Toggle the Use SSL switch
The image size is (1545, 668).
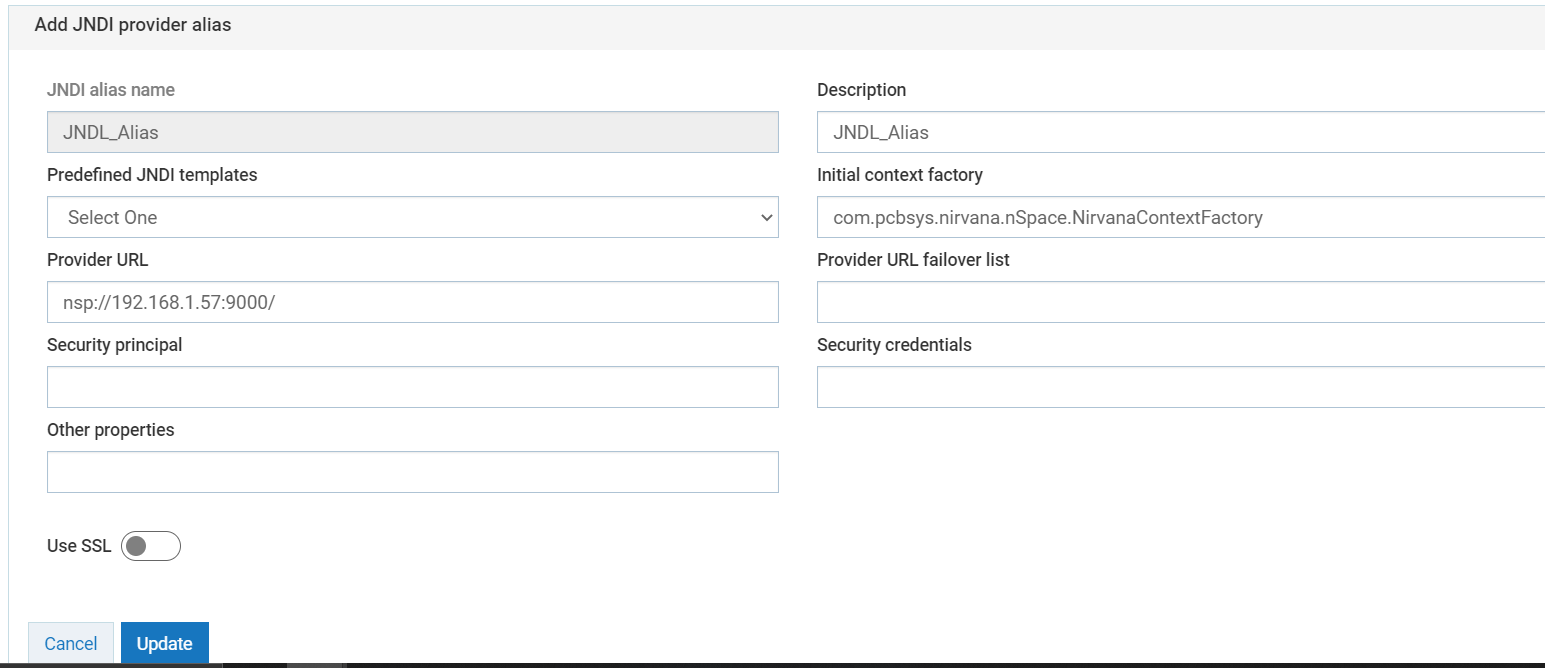point(150,546)
